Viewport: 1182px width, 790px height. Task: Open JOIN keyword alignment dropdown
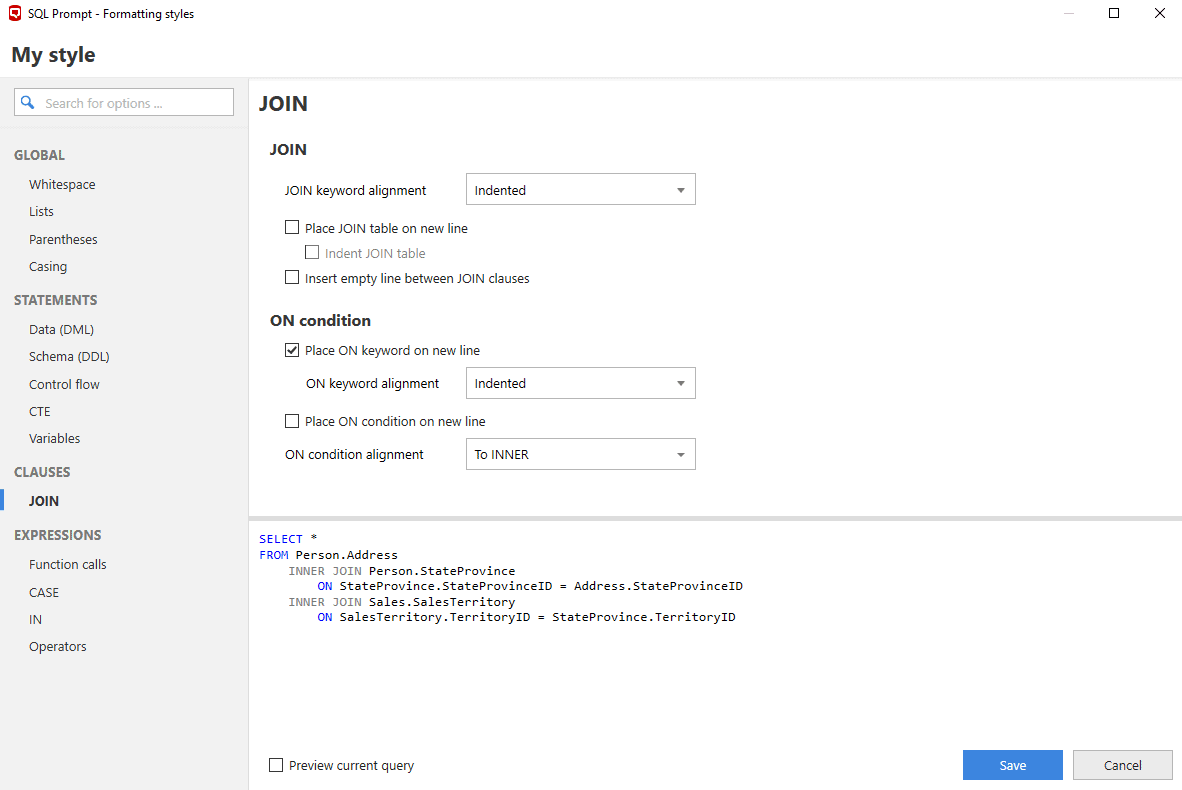pos(580,190)
